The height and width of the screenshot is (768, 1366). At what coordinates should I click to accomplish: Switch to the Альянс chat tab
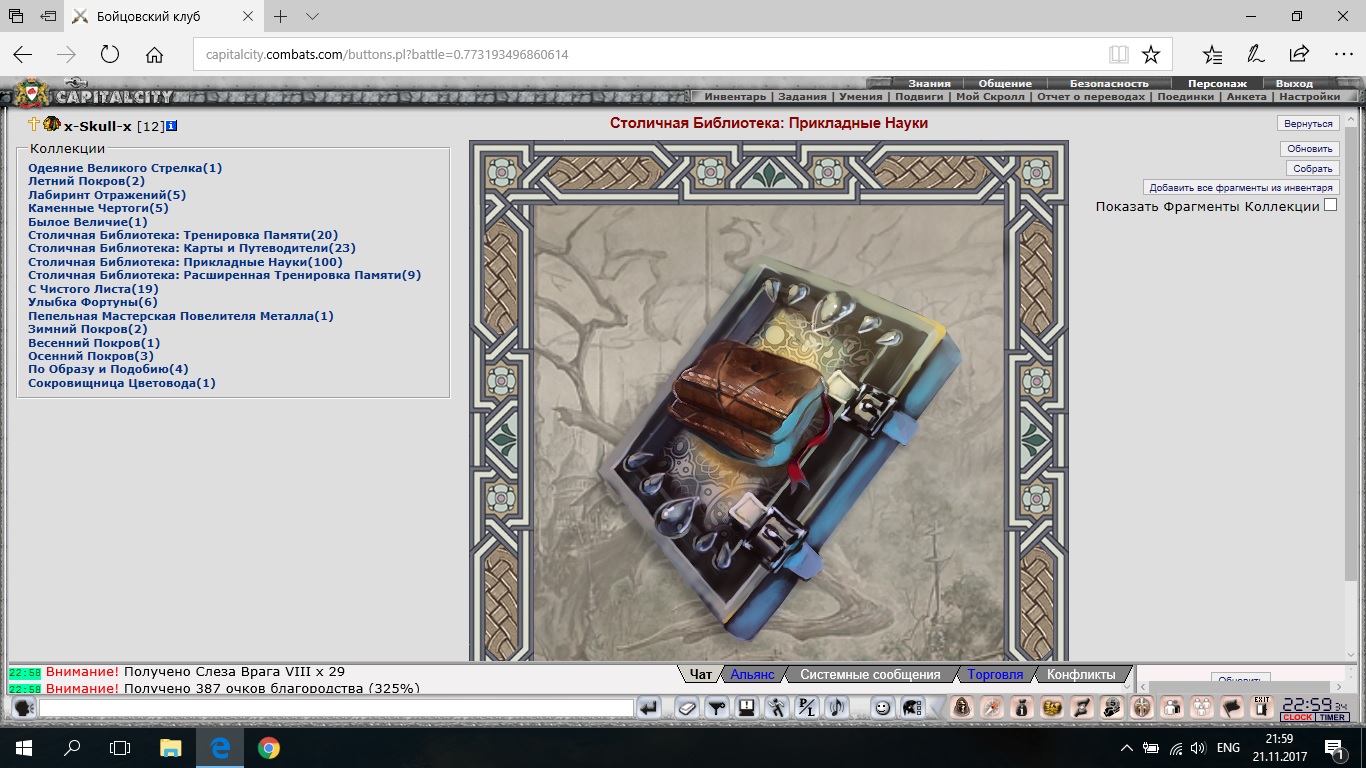752,675
